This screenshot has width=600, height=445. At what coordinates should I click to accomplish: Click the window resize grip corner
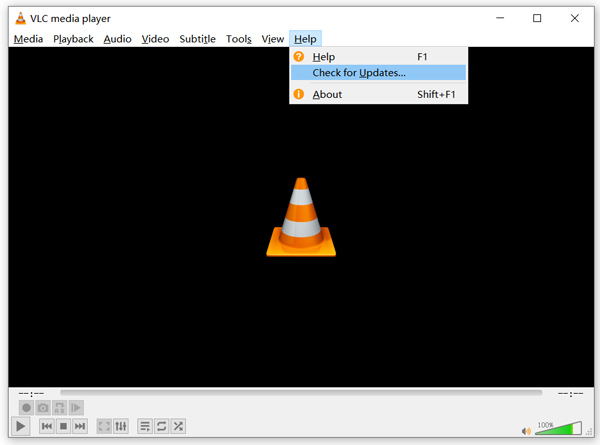589,432
